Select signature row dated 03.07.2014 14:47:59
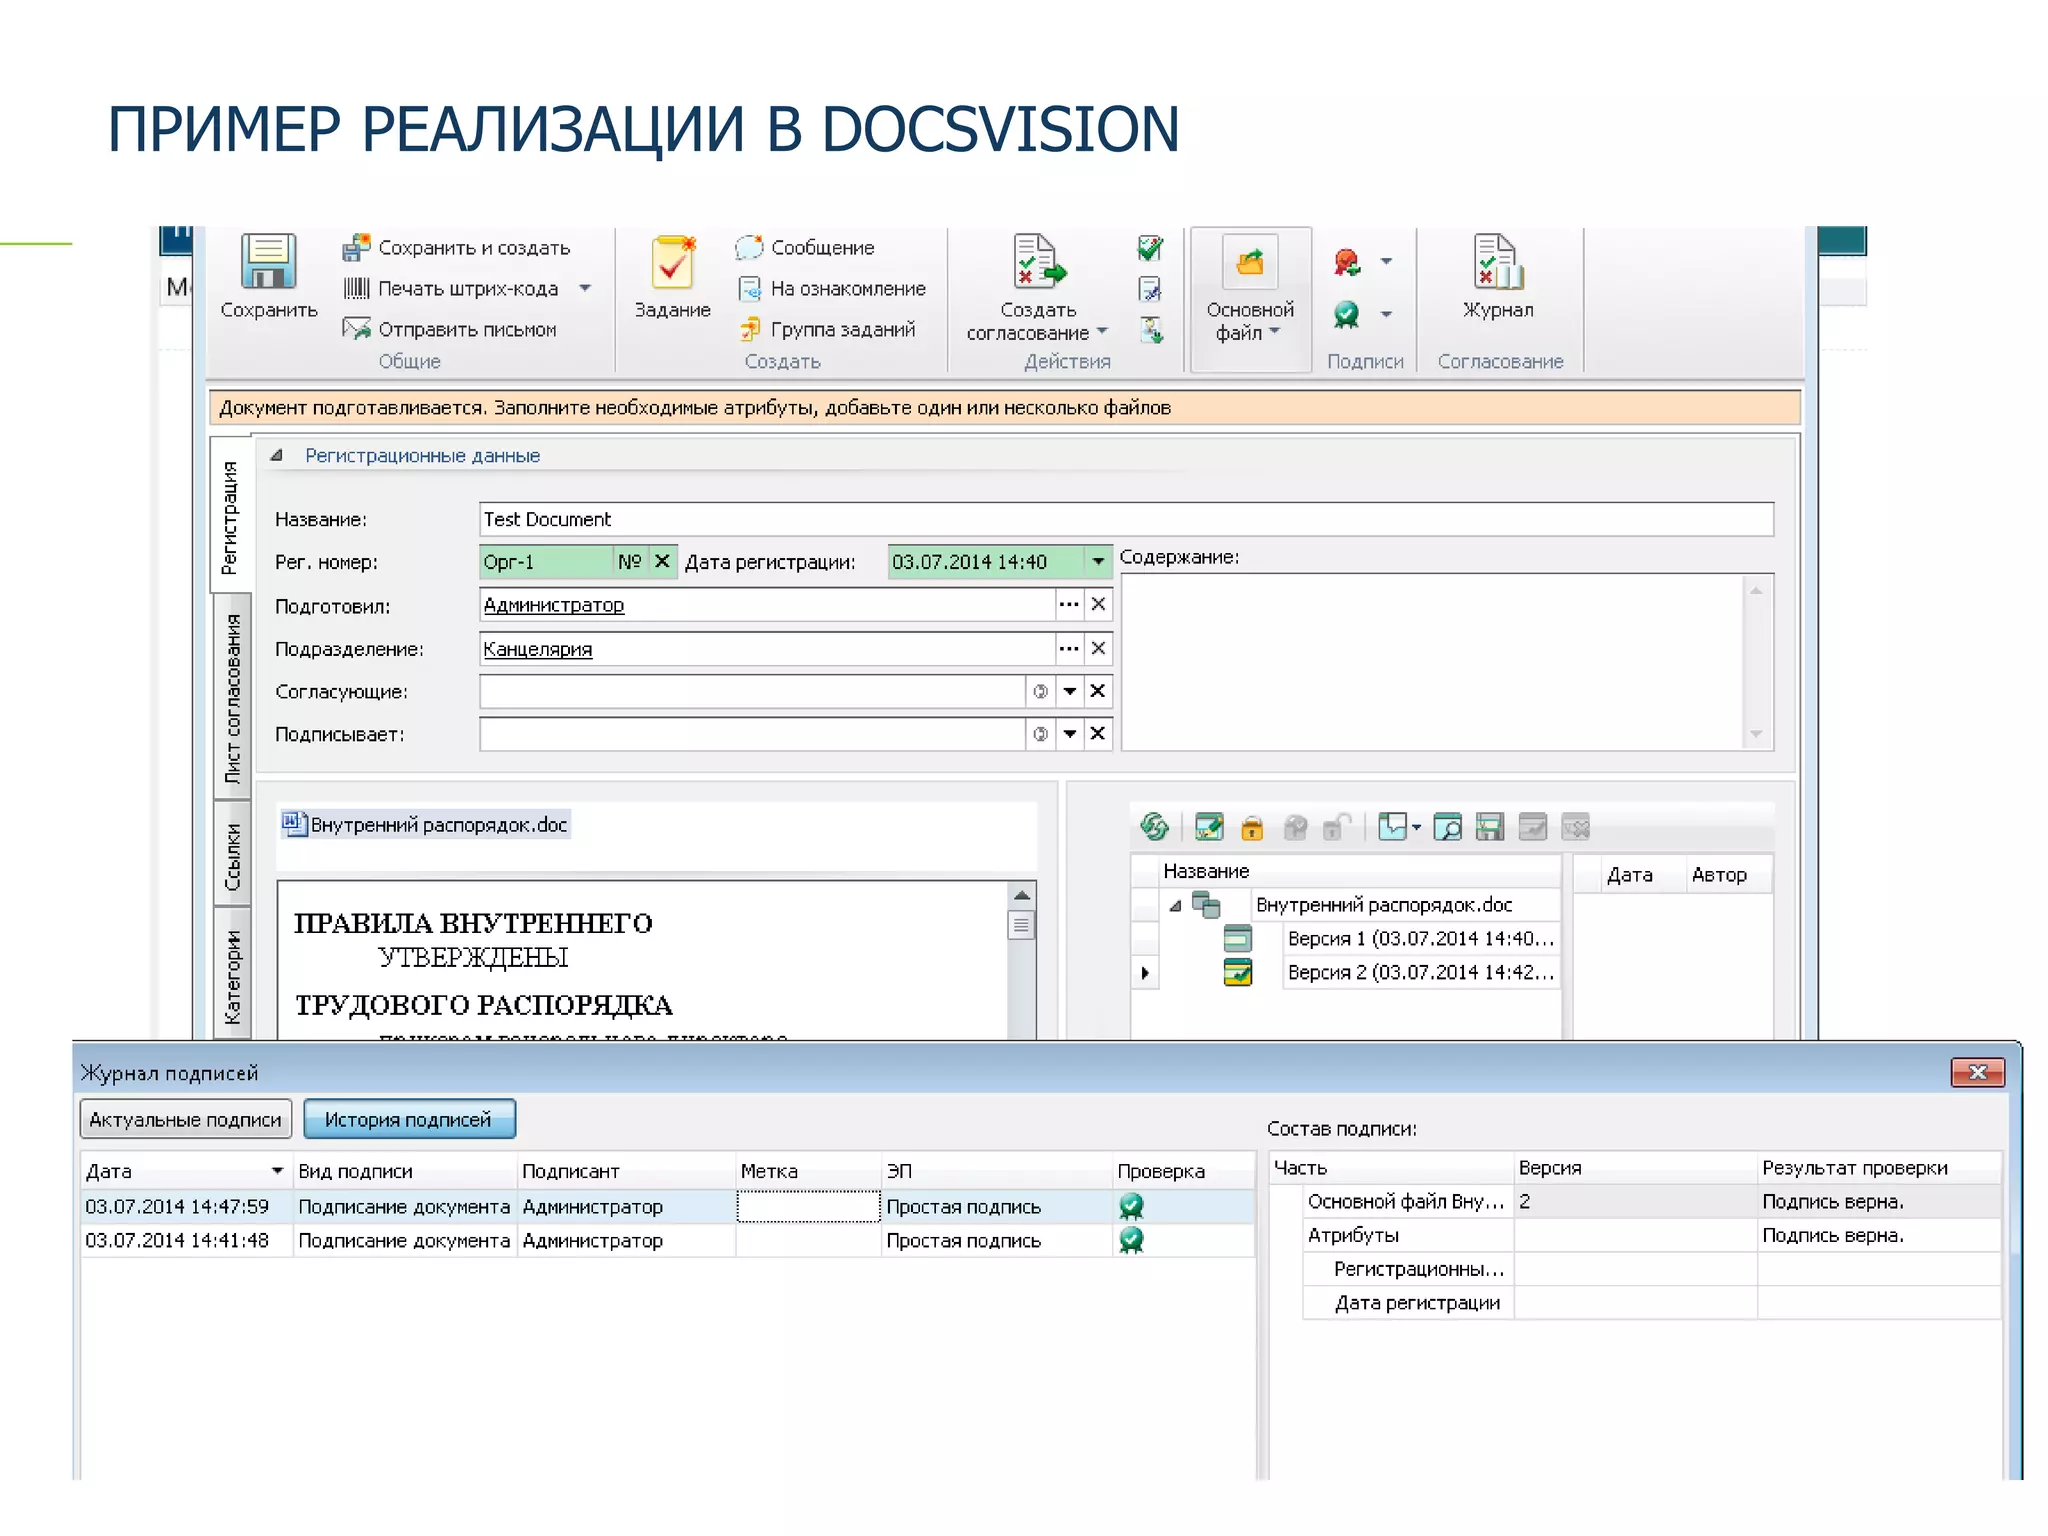The width and height of the screenshot is (2048, 1536). point(667,1206)
